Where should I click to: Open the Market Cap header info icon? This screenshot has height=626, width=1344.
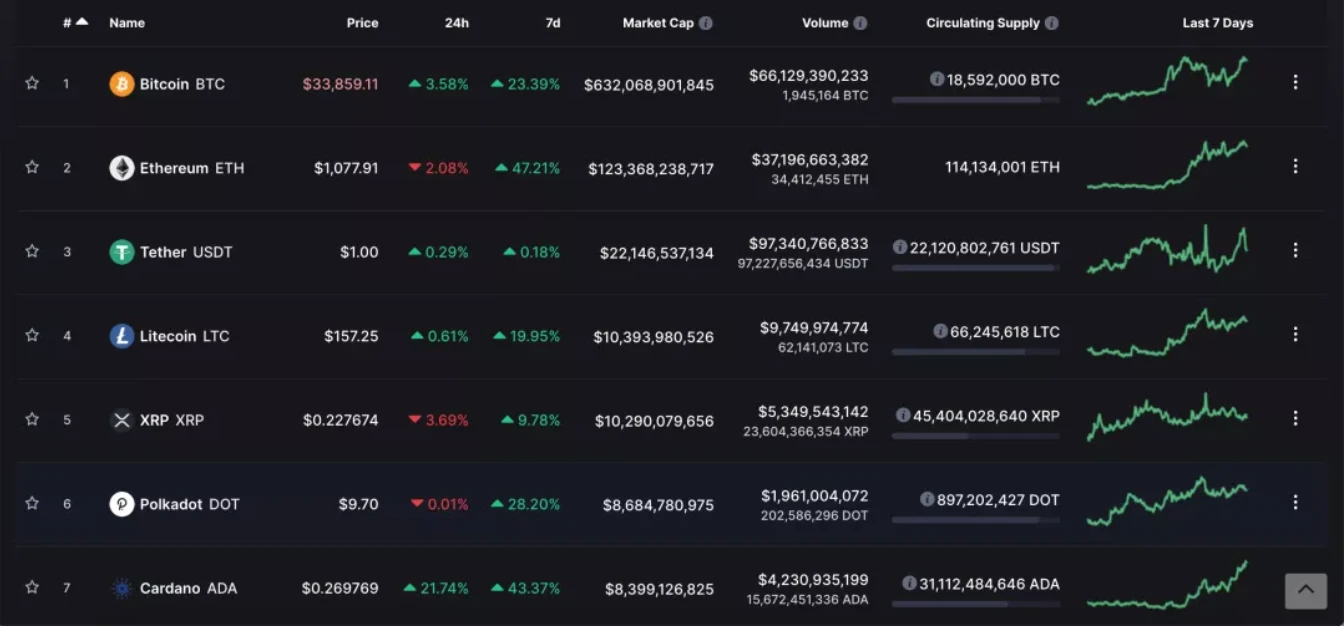(x=706, y=23)
